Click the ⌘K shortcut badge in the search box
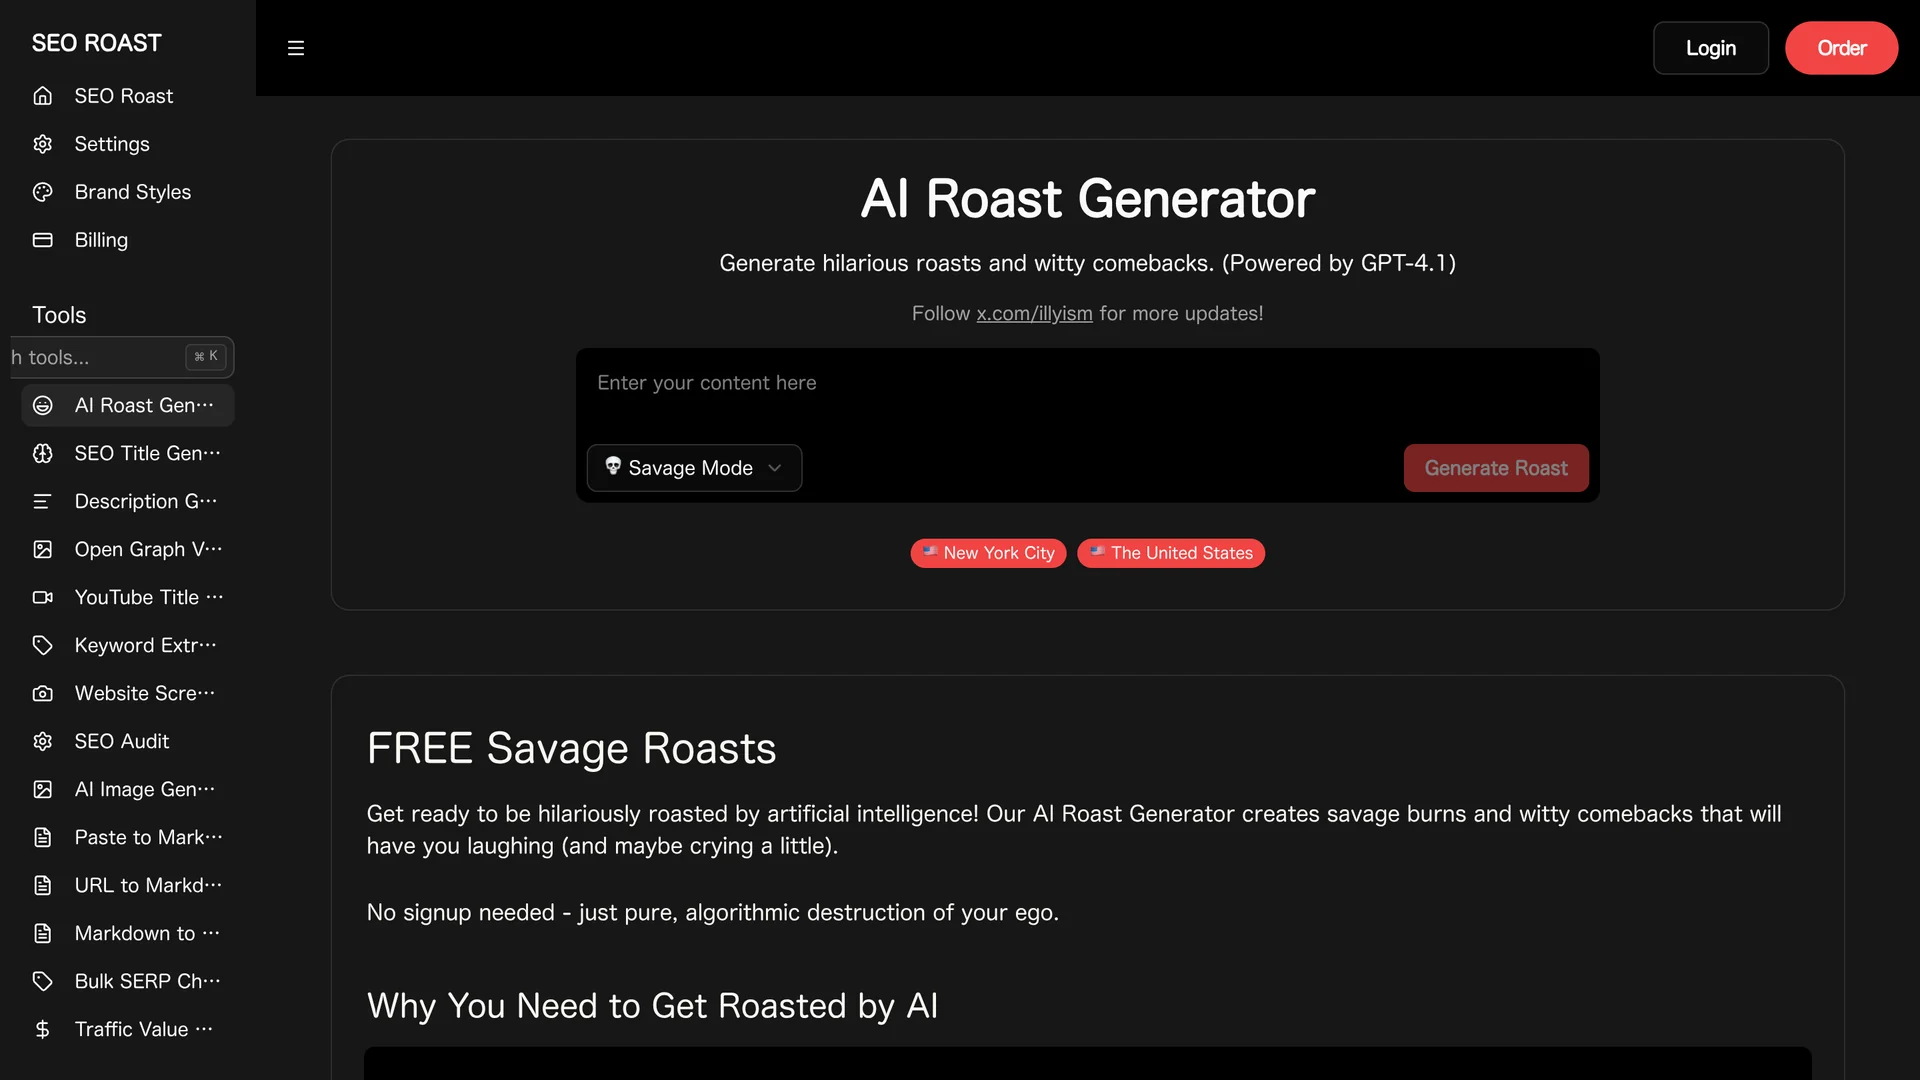 [x=206, y=357]
